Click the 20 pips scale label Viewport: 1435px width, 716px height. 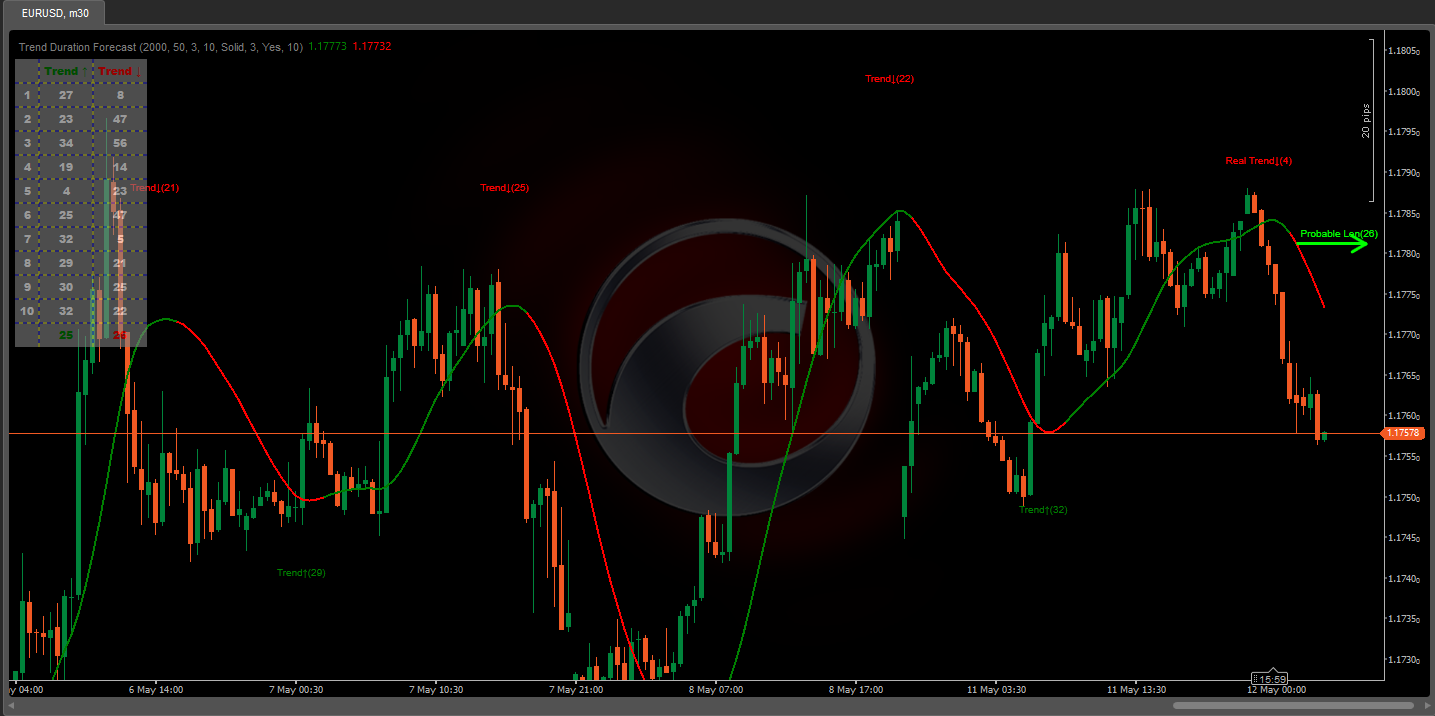1365,120
